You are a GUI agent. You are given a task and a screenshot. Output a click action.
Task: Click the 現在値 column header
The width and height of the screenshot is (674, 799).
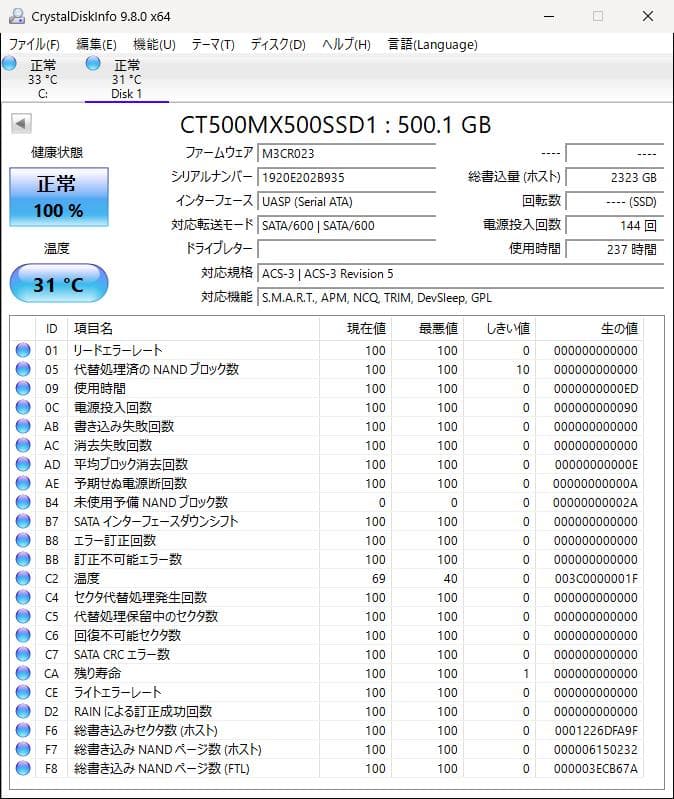click(x=356, y=329)
